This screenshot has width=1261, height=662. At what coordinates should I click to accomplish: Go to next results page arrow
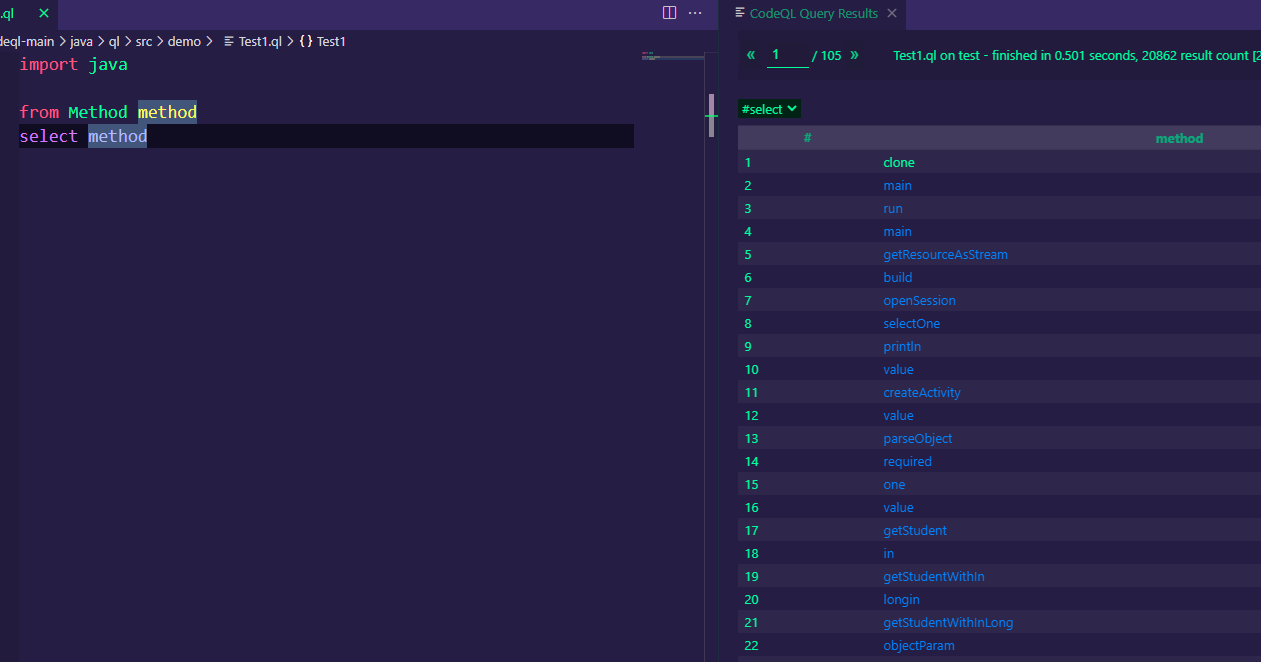coord(854,55)
